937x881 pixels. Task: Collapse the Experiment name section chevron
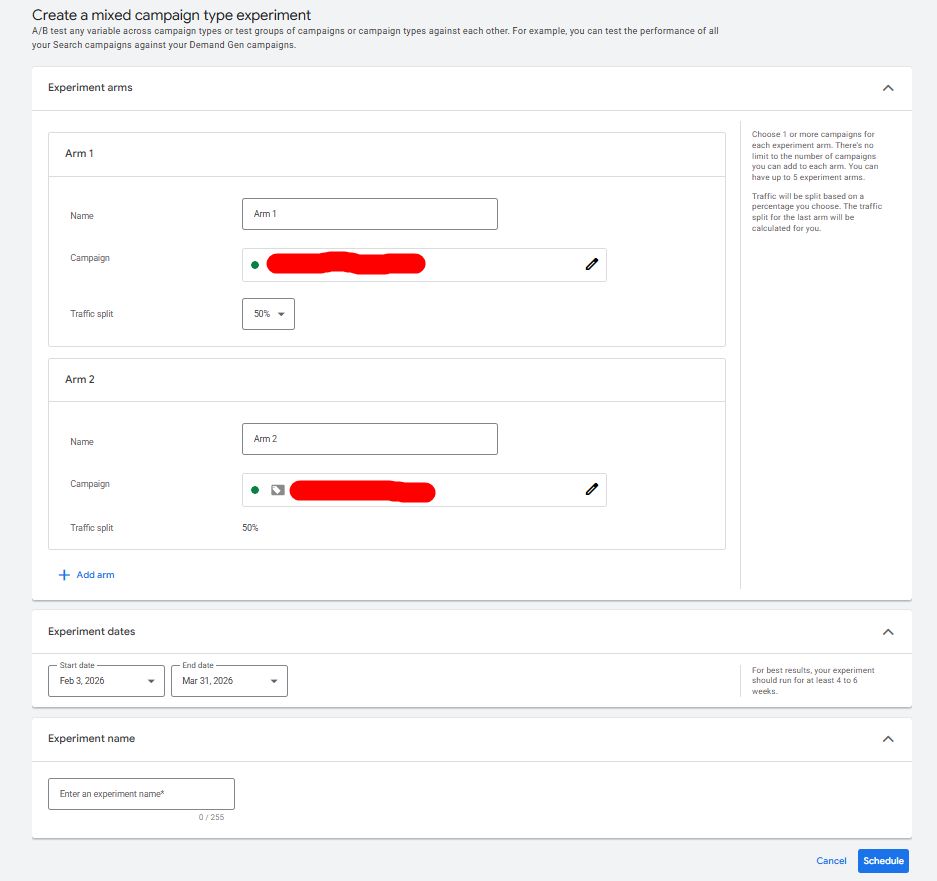pyautogui.click(x=887, y=739)
